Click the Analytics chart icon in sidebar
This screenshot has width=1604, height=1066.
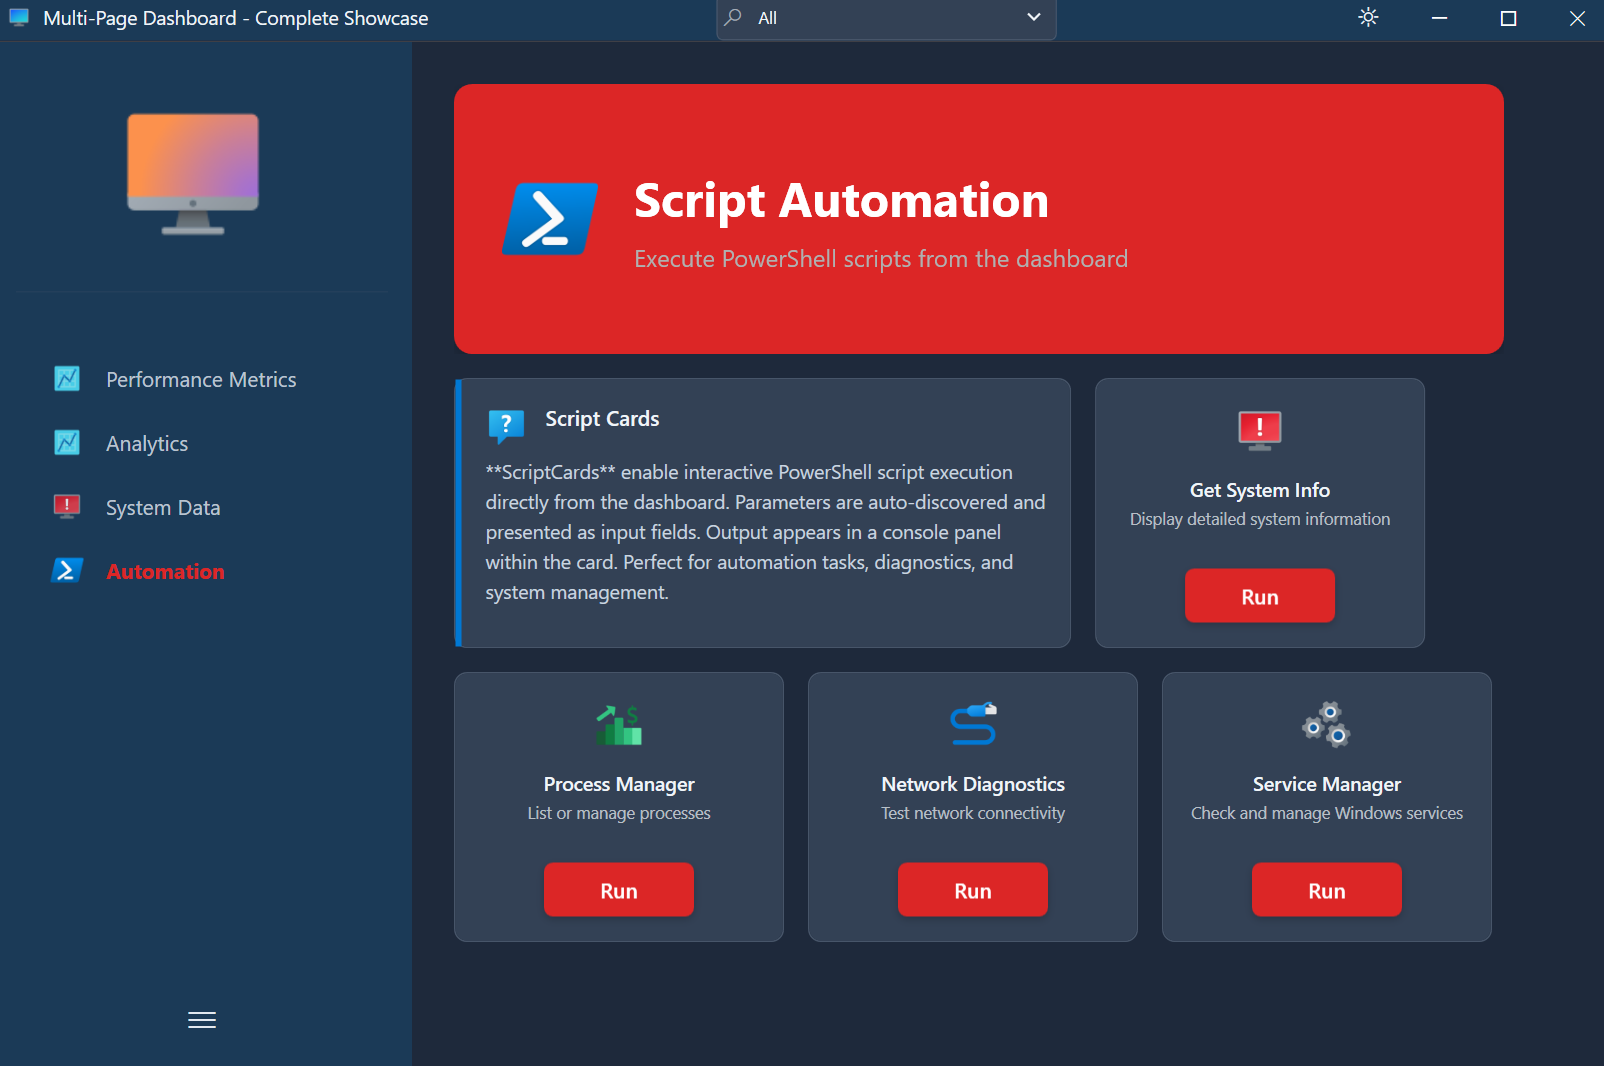click(67, 443)
